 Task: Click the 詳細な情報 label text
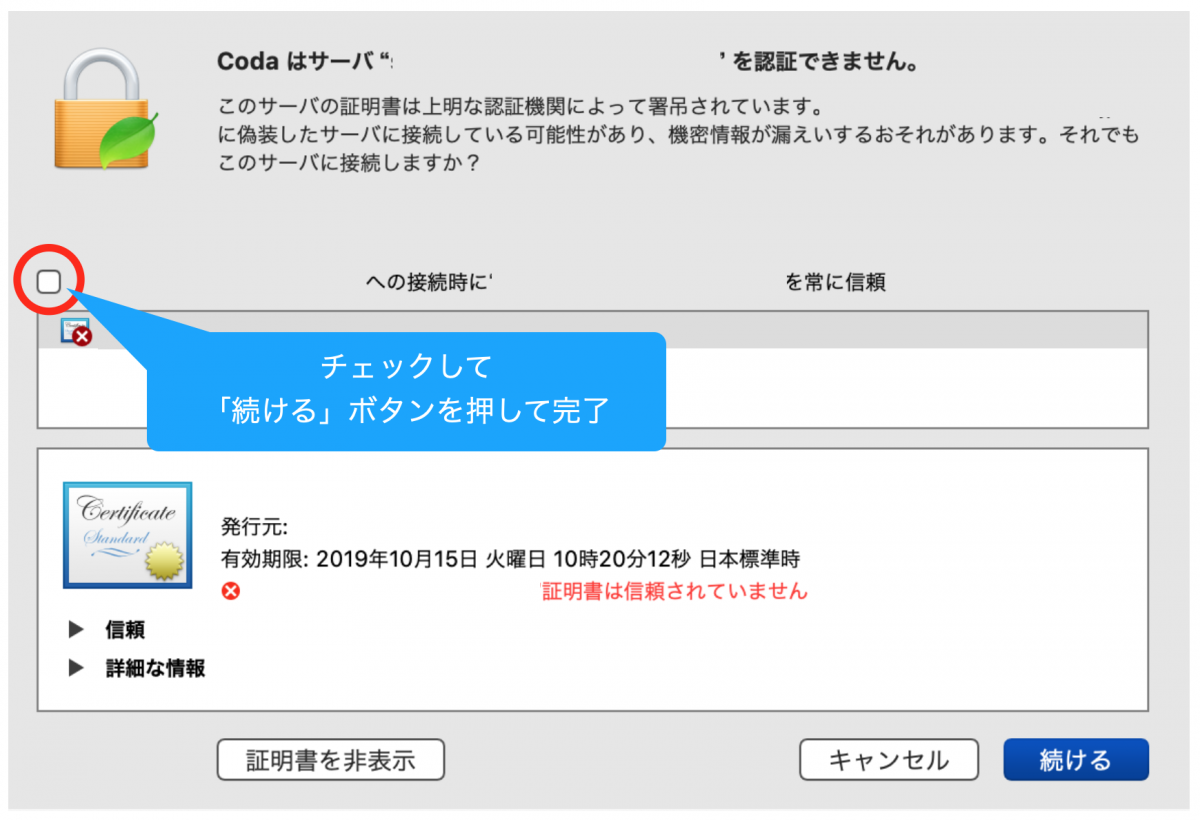(x=156, y=668)
